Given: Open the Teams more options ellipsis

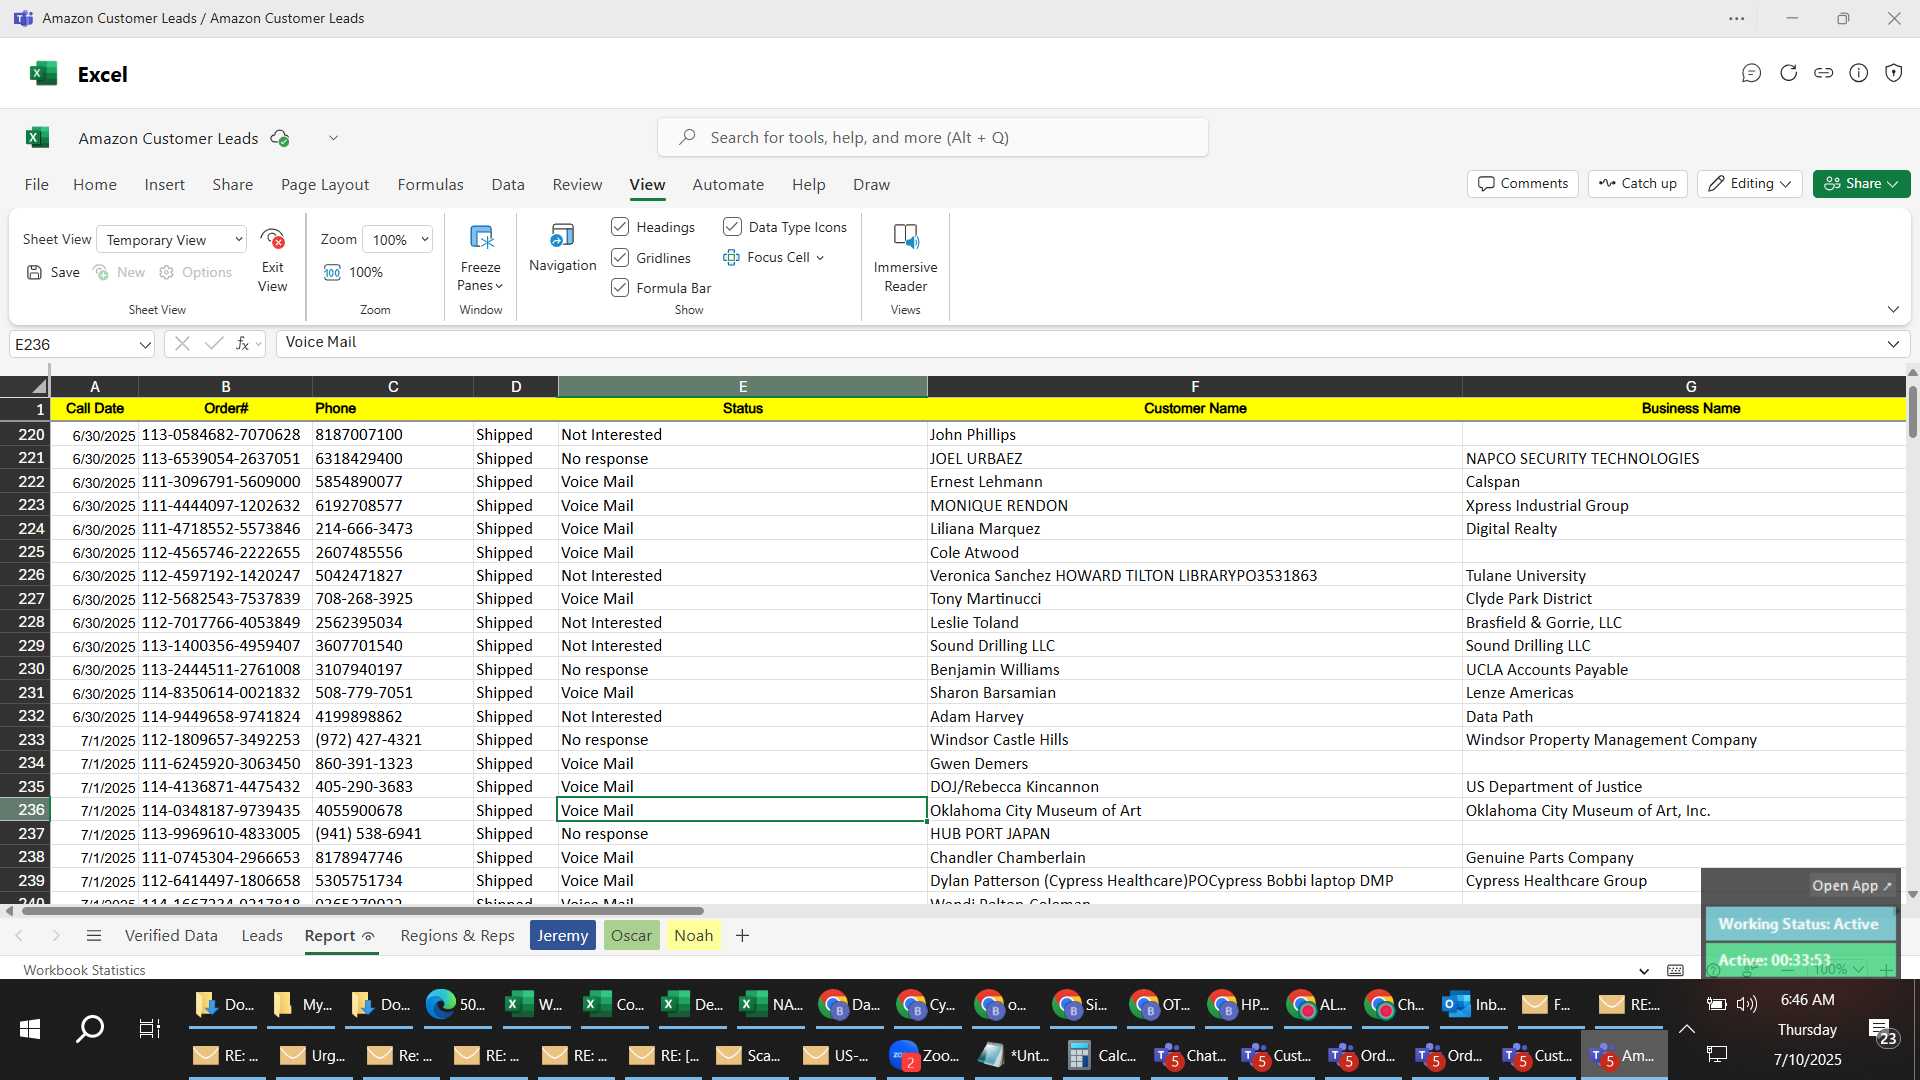Looking at the screenshot, I should point(1737,19).
